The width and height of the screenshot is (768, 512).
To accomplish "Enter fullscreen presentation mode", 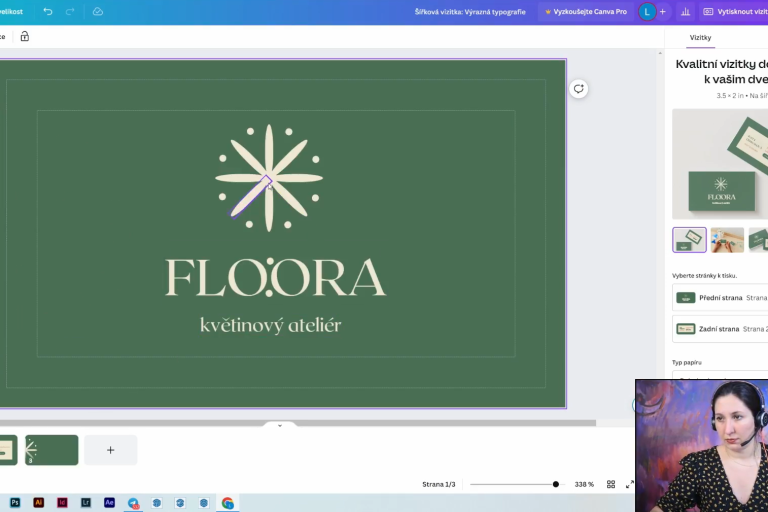I will (630, 484).
